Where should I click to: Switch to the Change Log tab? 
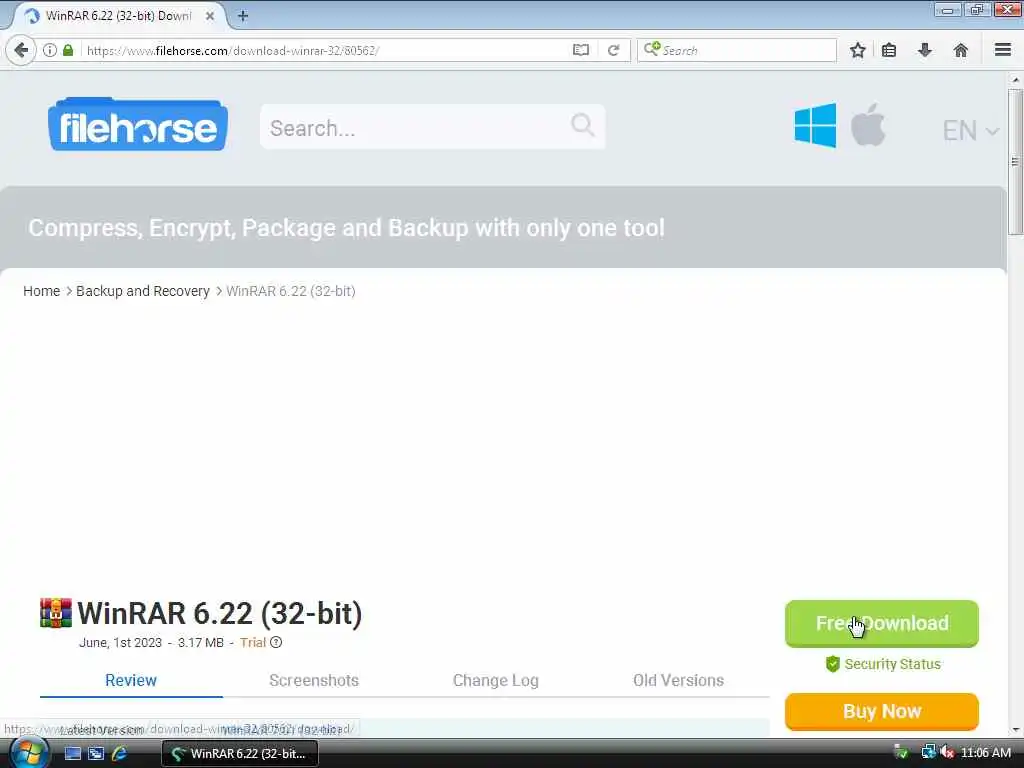pos(496,680)
